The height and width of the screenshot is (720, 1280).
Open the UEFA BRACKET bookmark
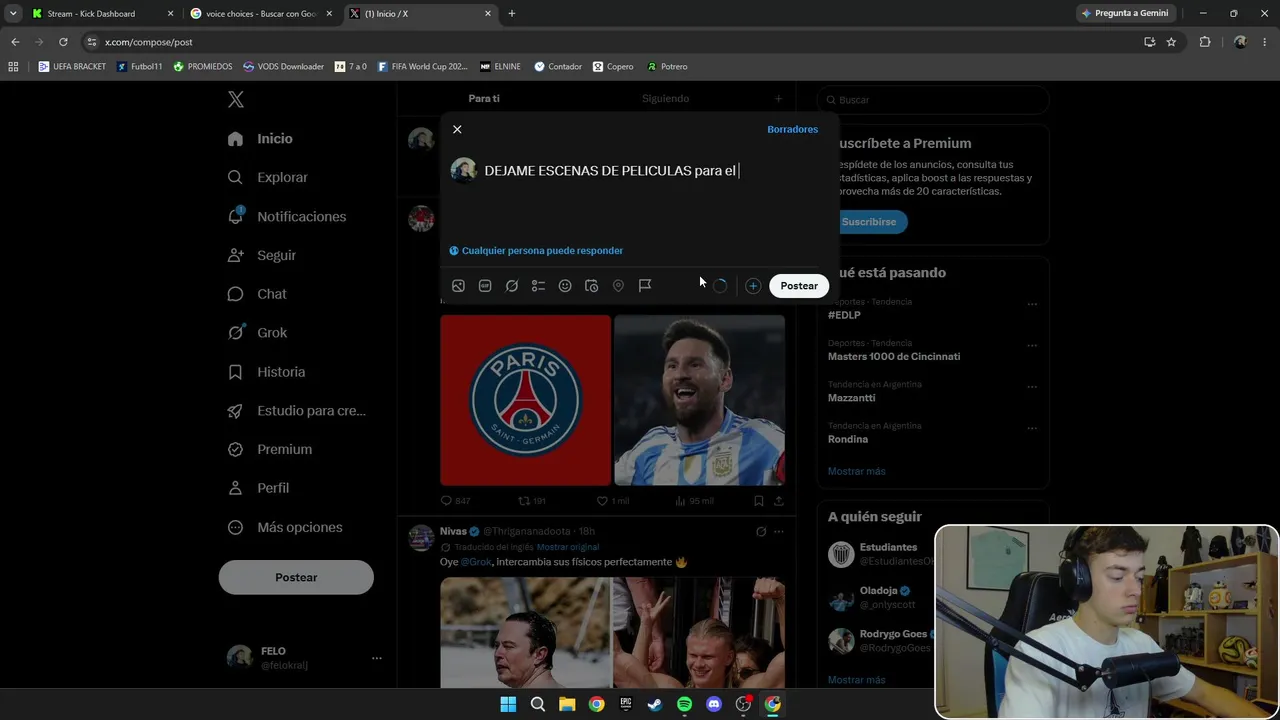pos(72,67)
